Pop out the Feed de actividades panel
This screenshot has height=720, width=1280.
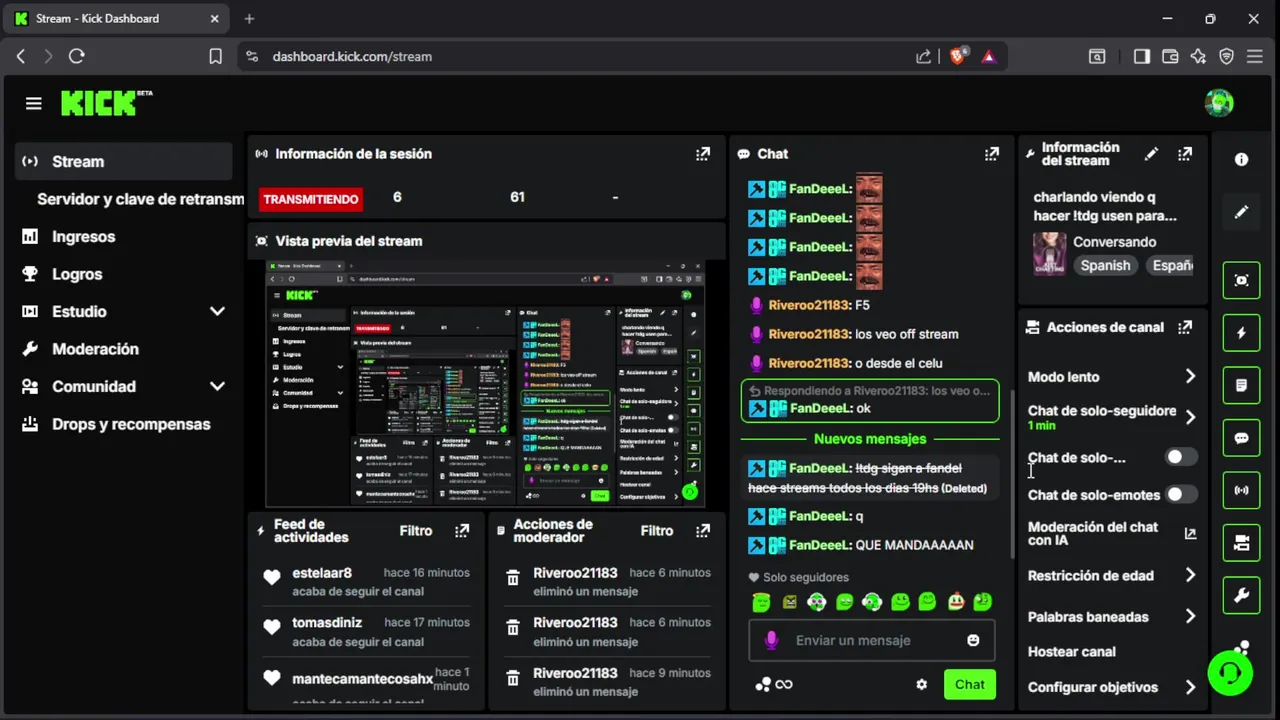462,531
